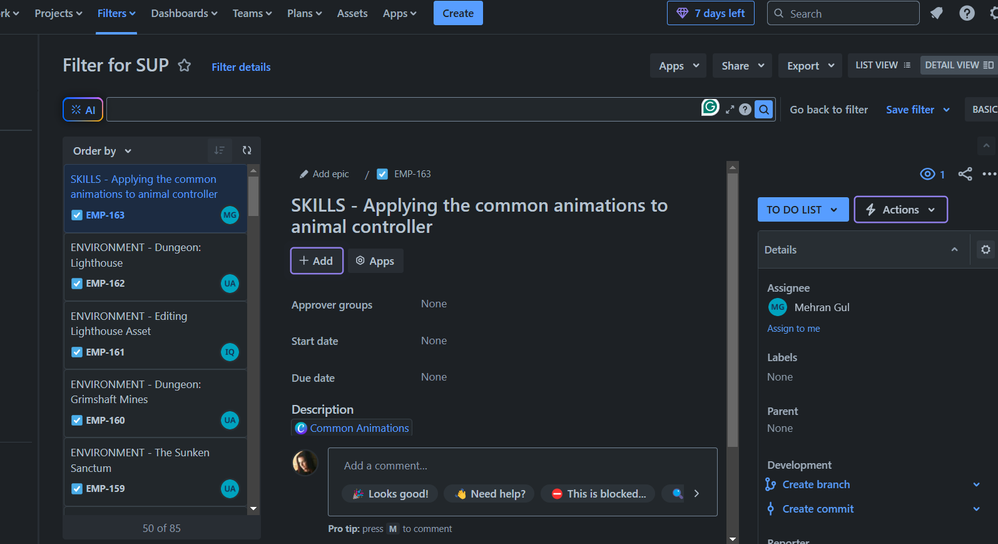Click MG avatar on EMP-163 card

[x=230, y=215]
